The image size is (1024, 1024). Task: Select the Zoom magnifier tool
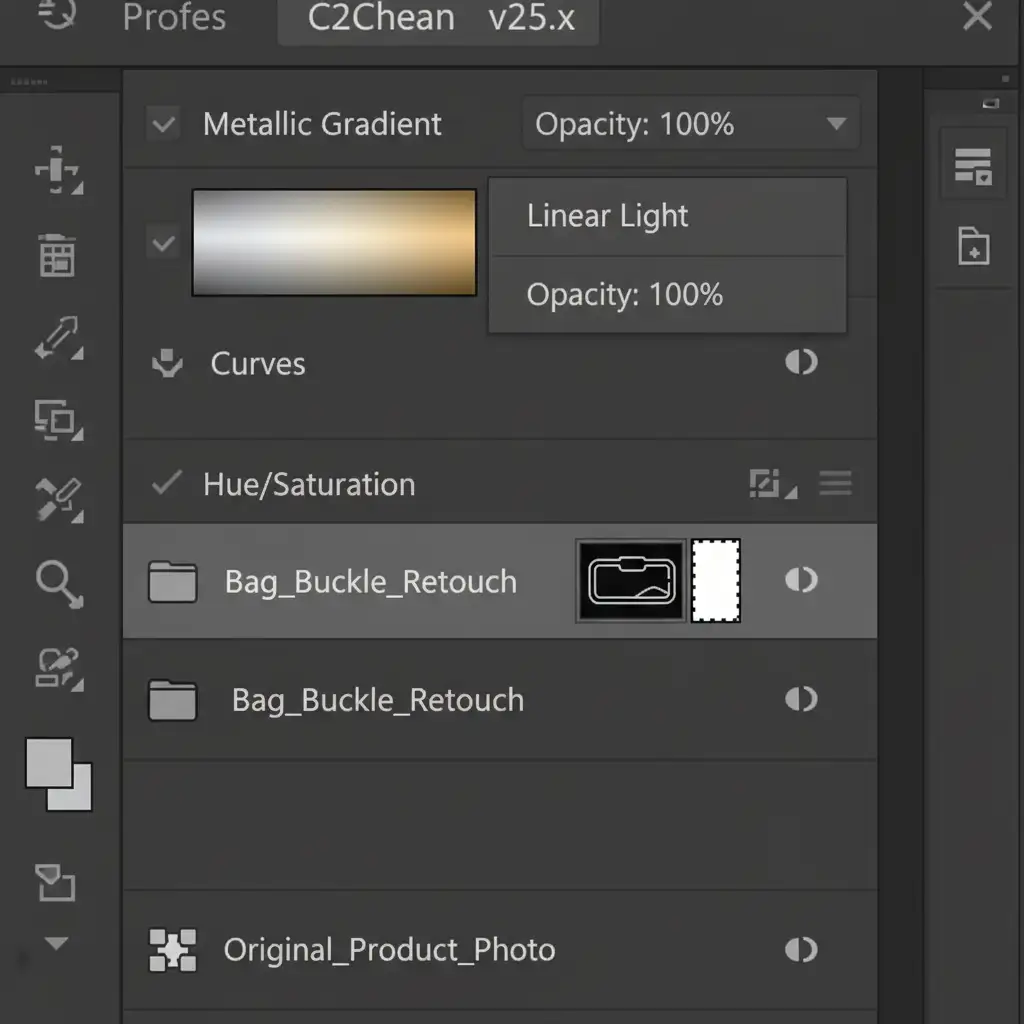point(59,582)
